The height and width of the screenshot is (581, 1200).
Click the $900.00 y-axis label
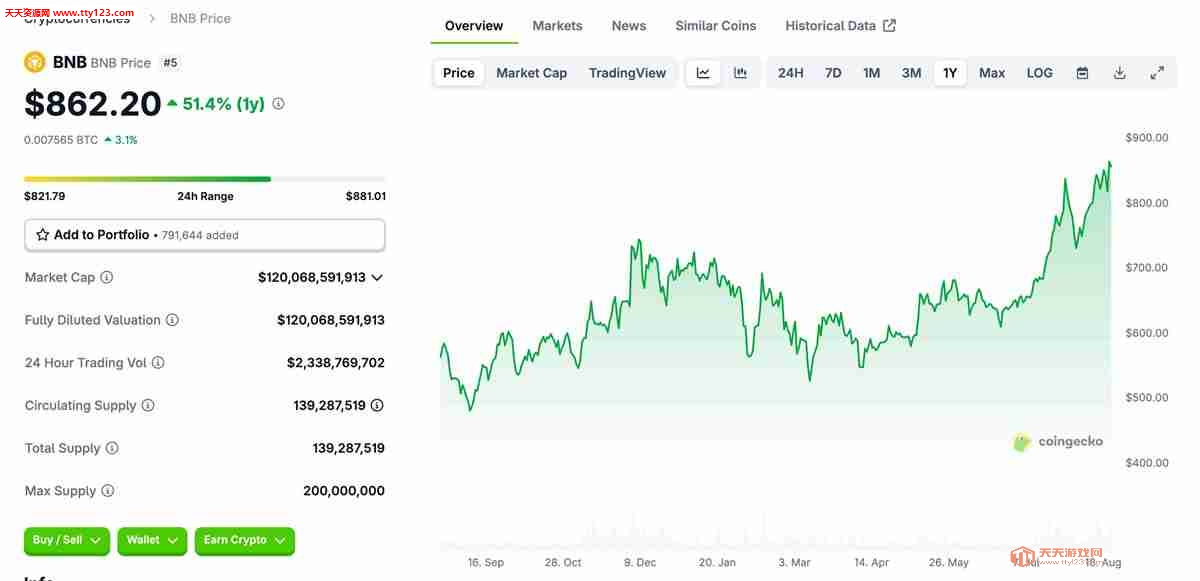1147,138
